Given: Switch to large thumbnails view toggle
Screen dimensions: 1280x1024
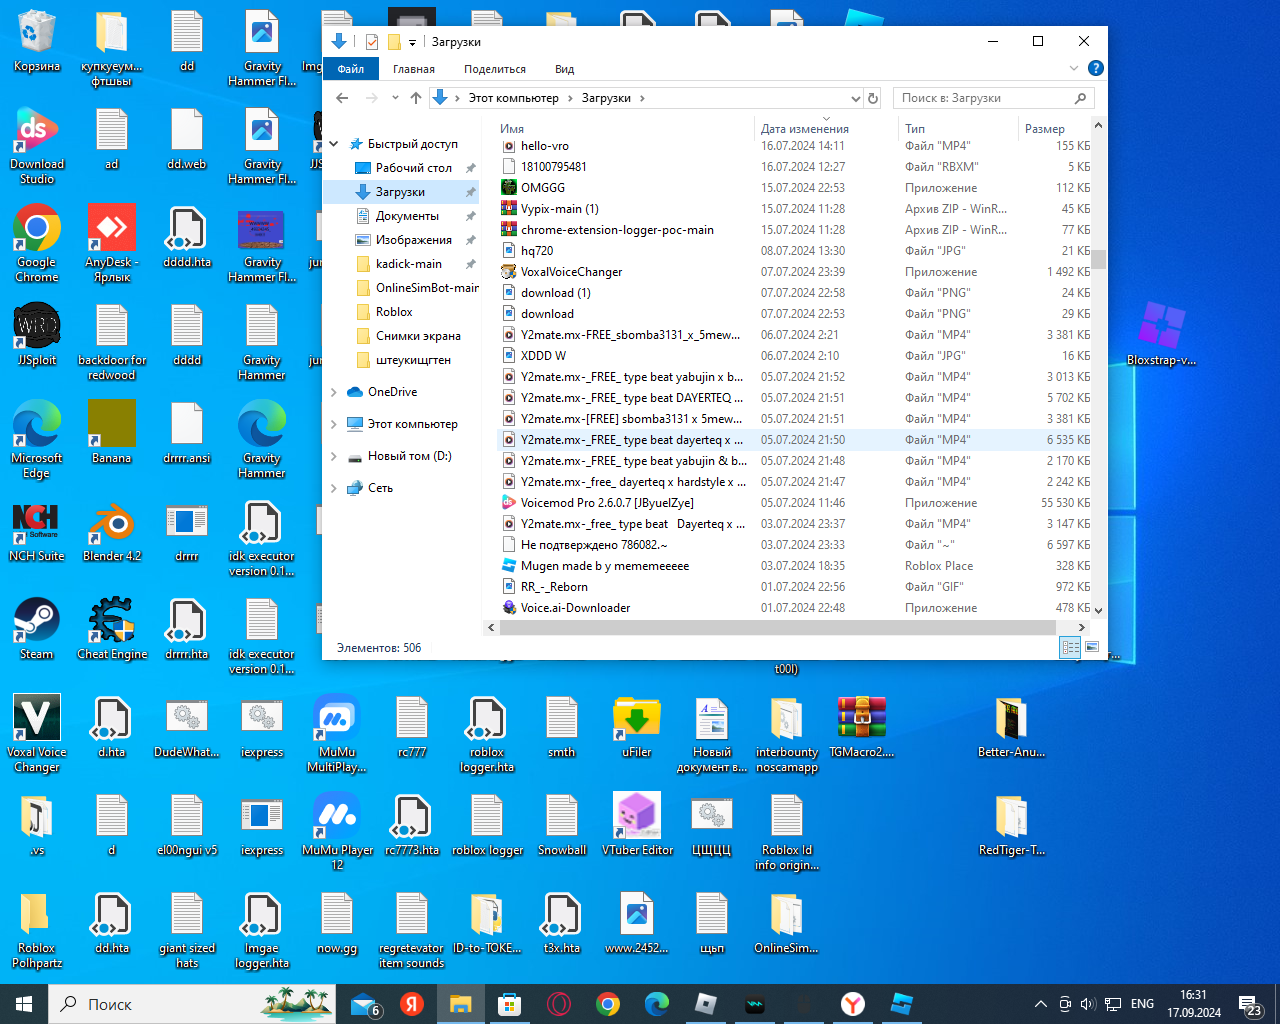Looking at the screenshot, I should point(1091,648).
